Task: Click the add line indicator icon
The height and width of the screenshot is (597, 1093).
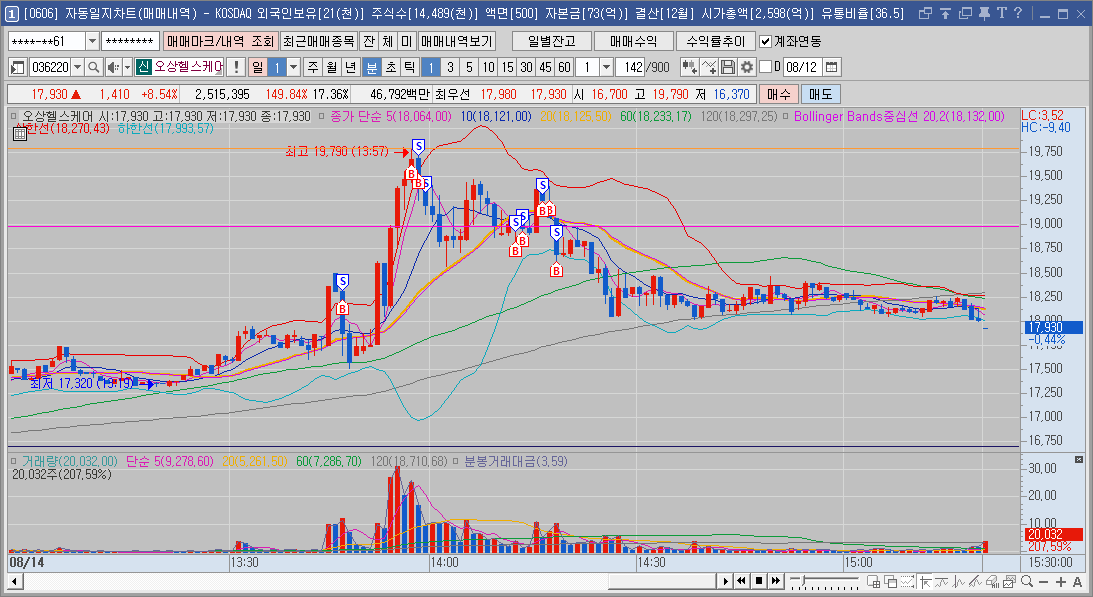Action: coord(709,67)
